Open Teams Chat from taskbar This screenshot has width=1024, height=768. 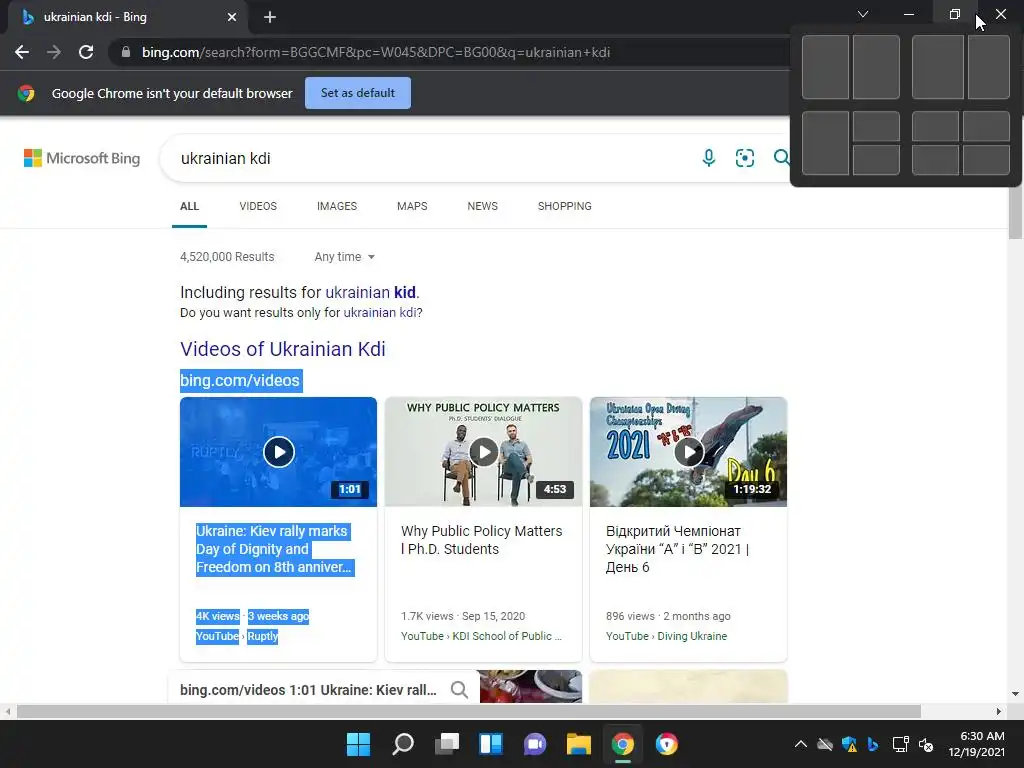click(535, 744)
